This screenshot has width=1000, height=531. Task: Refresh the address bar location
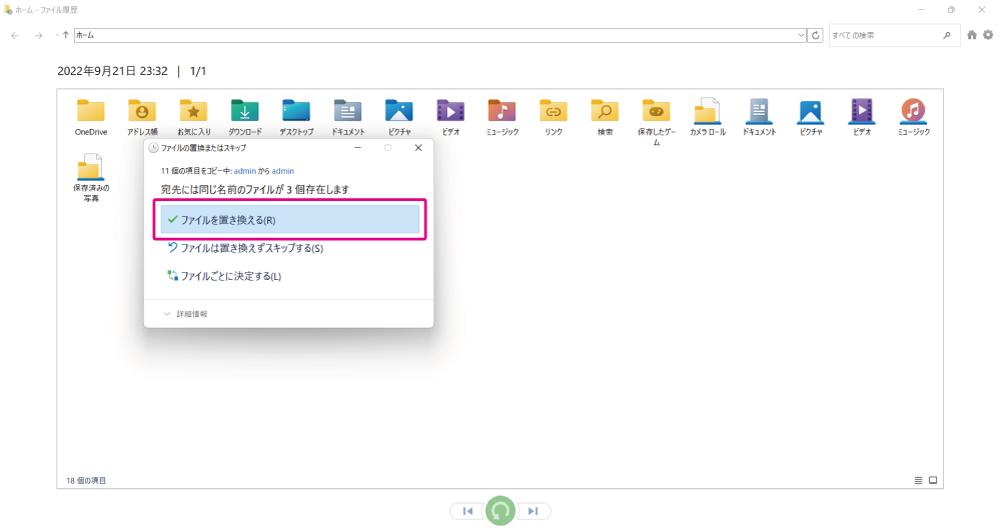point(816,35)
